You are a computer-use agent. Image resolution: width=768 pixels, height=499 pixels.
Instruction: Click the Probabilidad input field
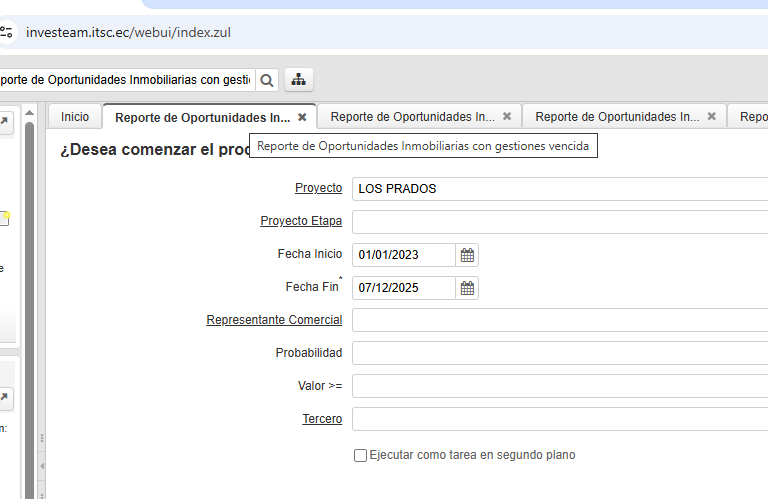(x=560, y=353)
